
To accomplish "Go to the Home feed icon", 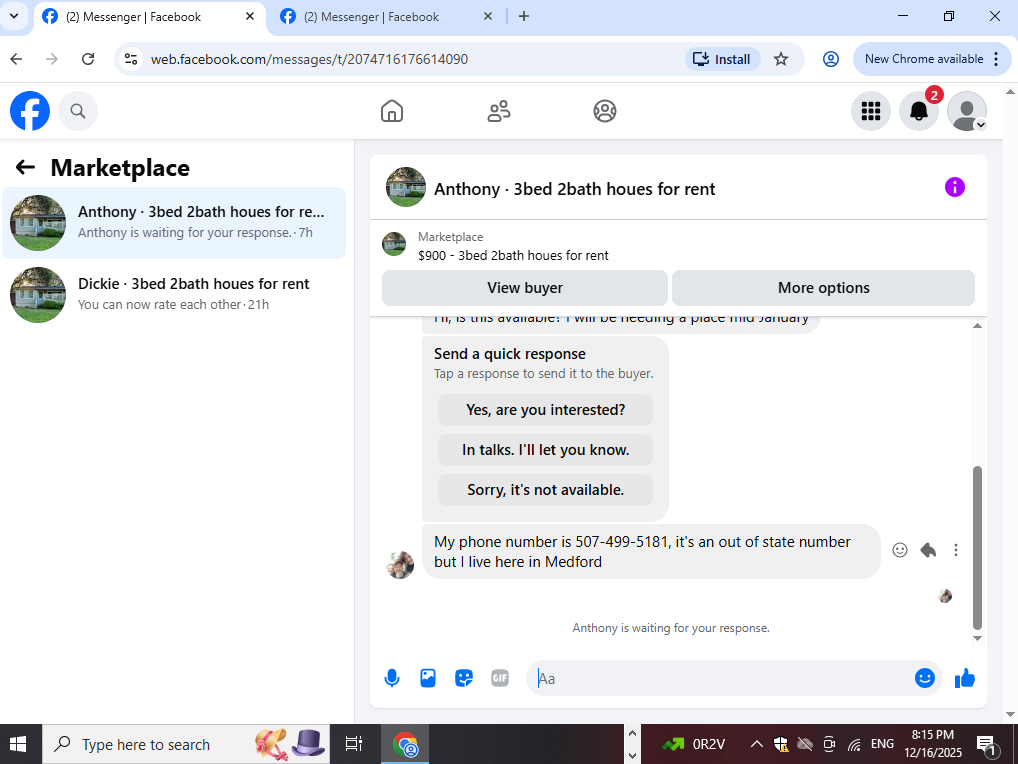I will click(391, 111).
